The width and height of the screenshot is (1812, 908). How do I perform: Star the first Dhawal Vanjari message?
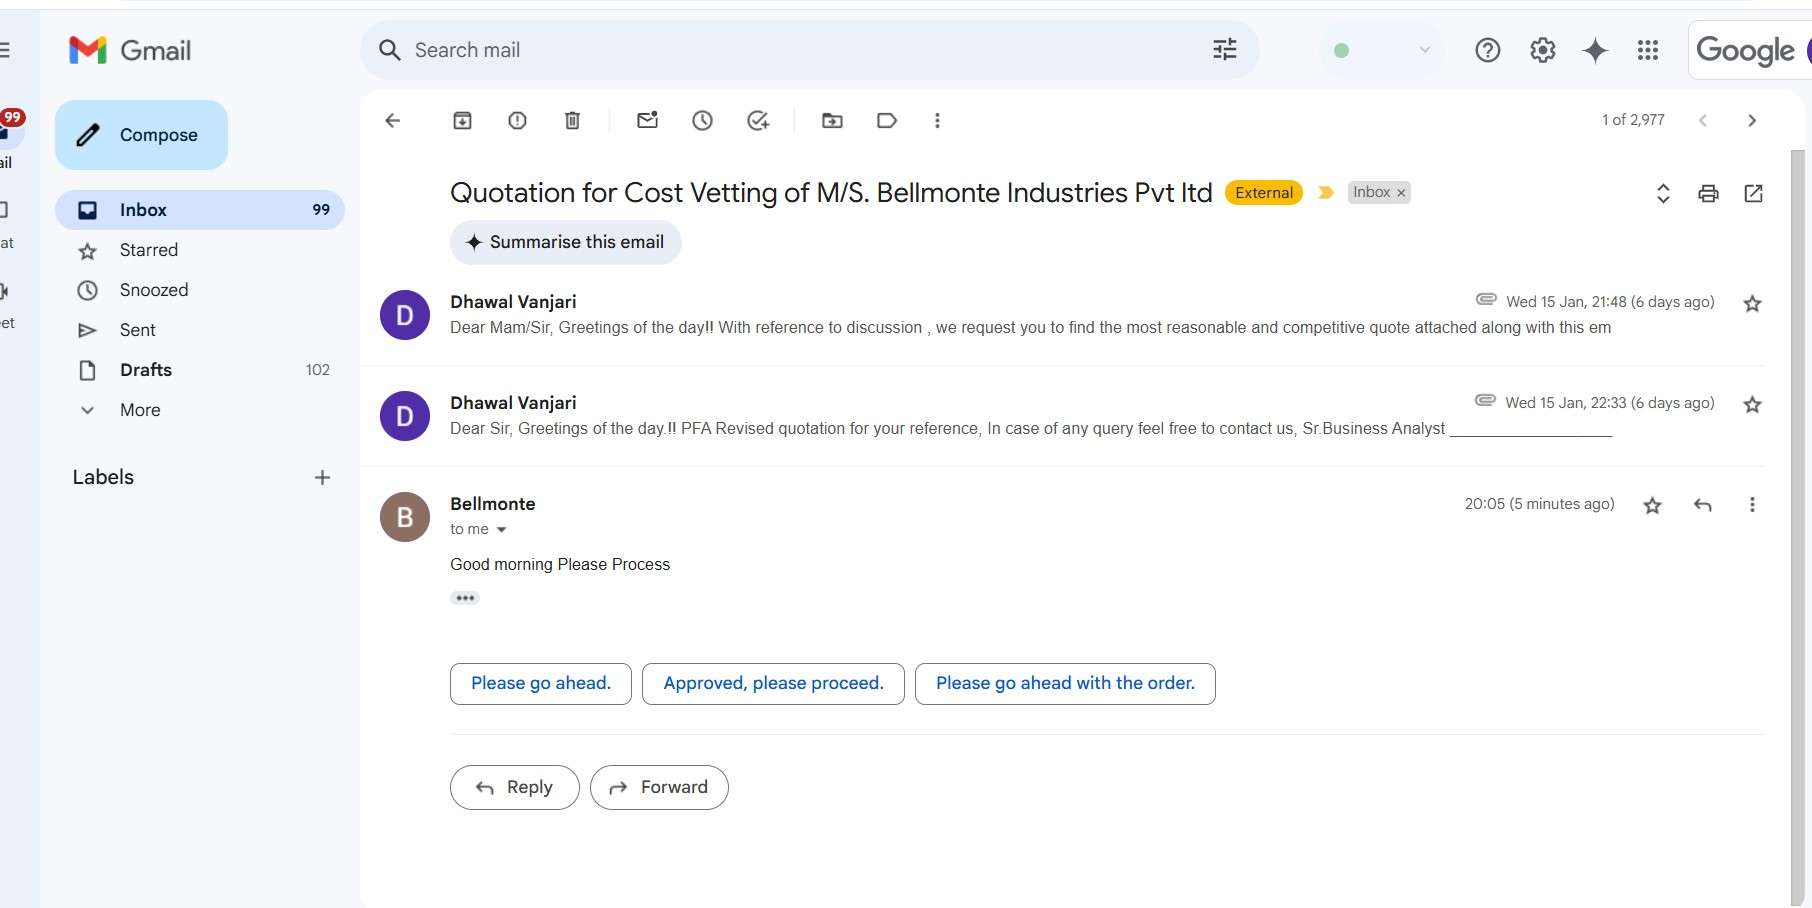pyautogui.click(x=1752, y=304)
